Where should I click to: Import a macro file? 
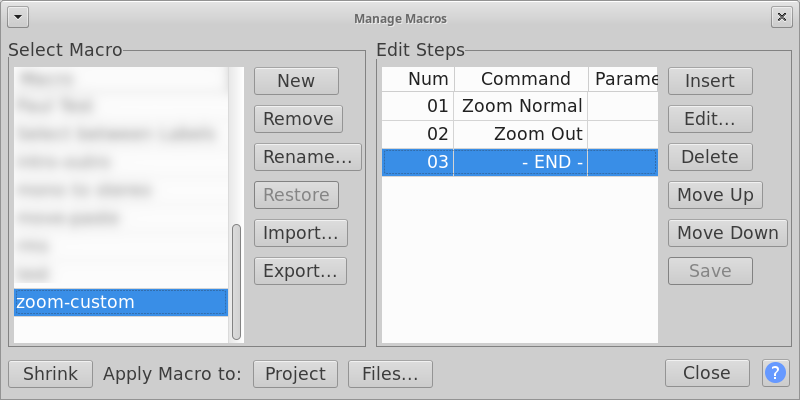(x=301, y=233)
